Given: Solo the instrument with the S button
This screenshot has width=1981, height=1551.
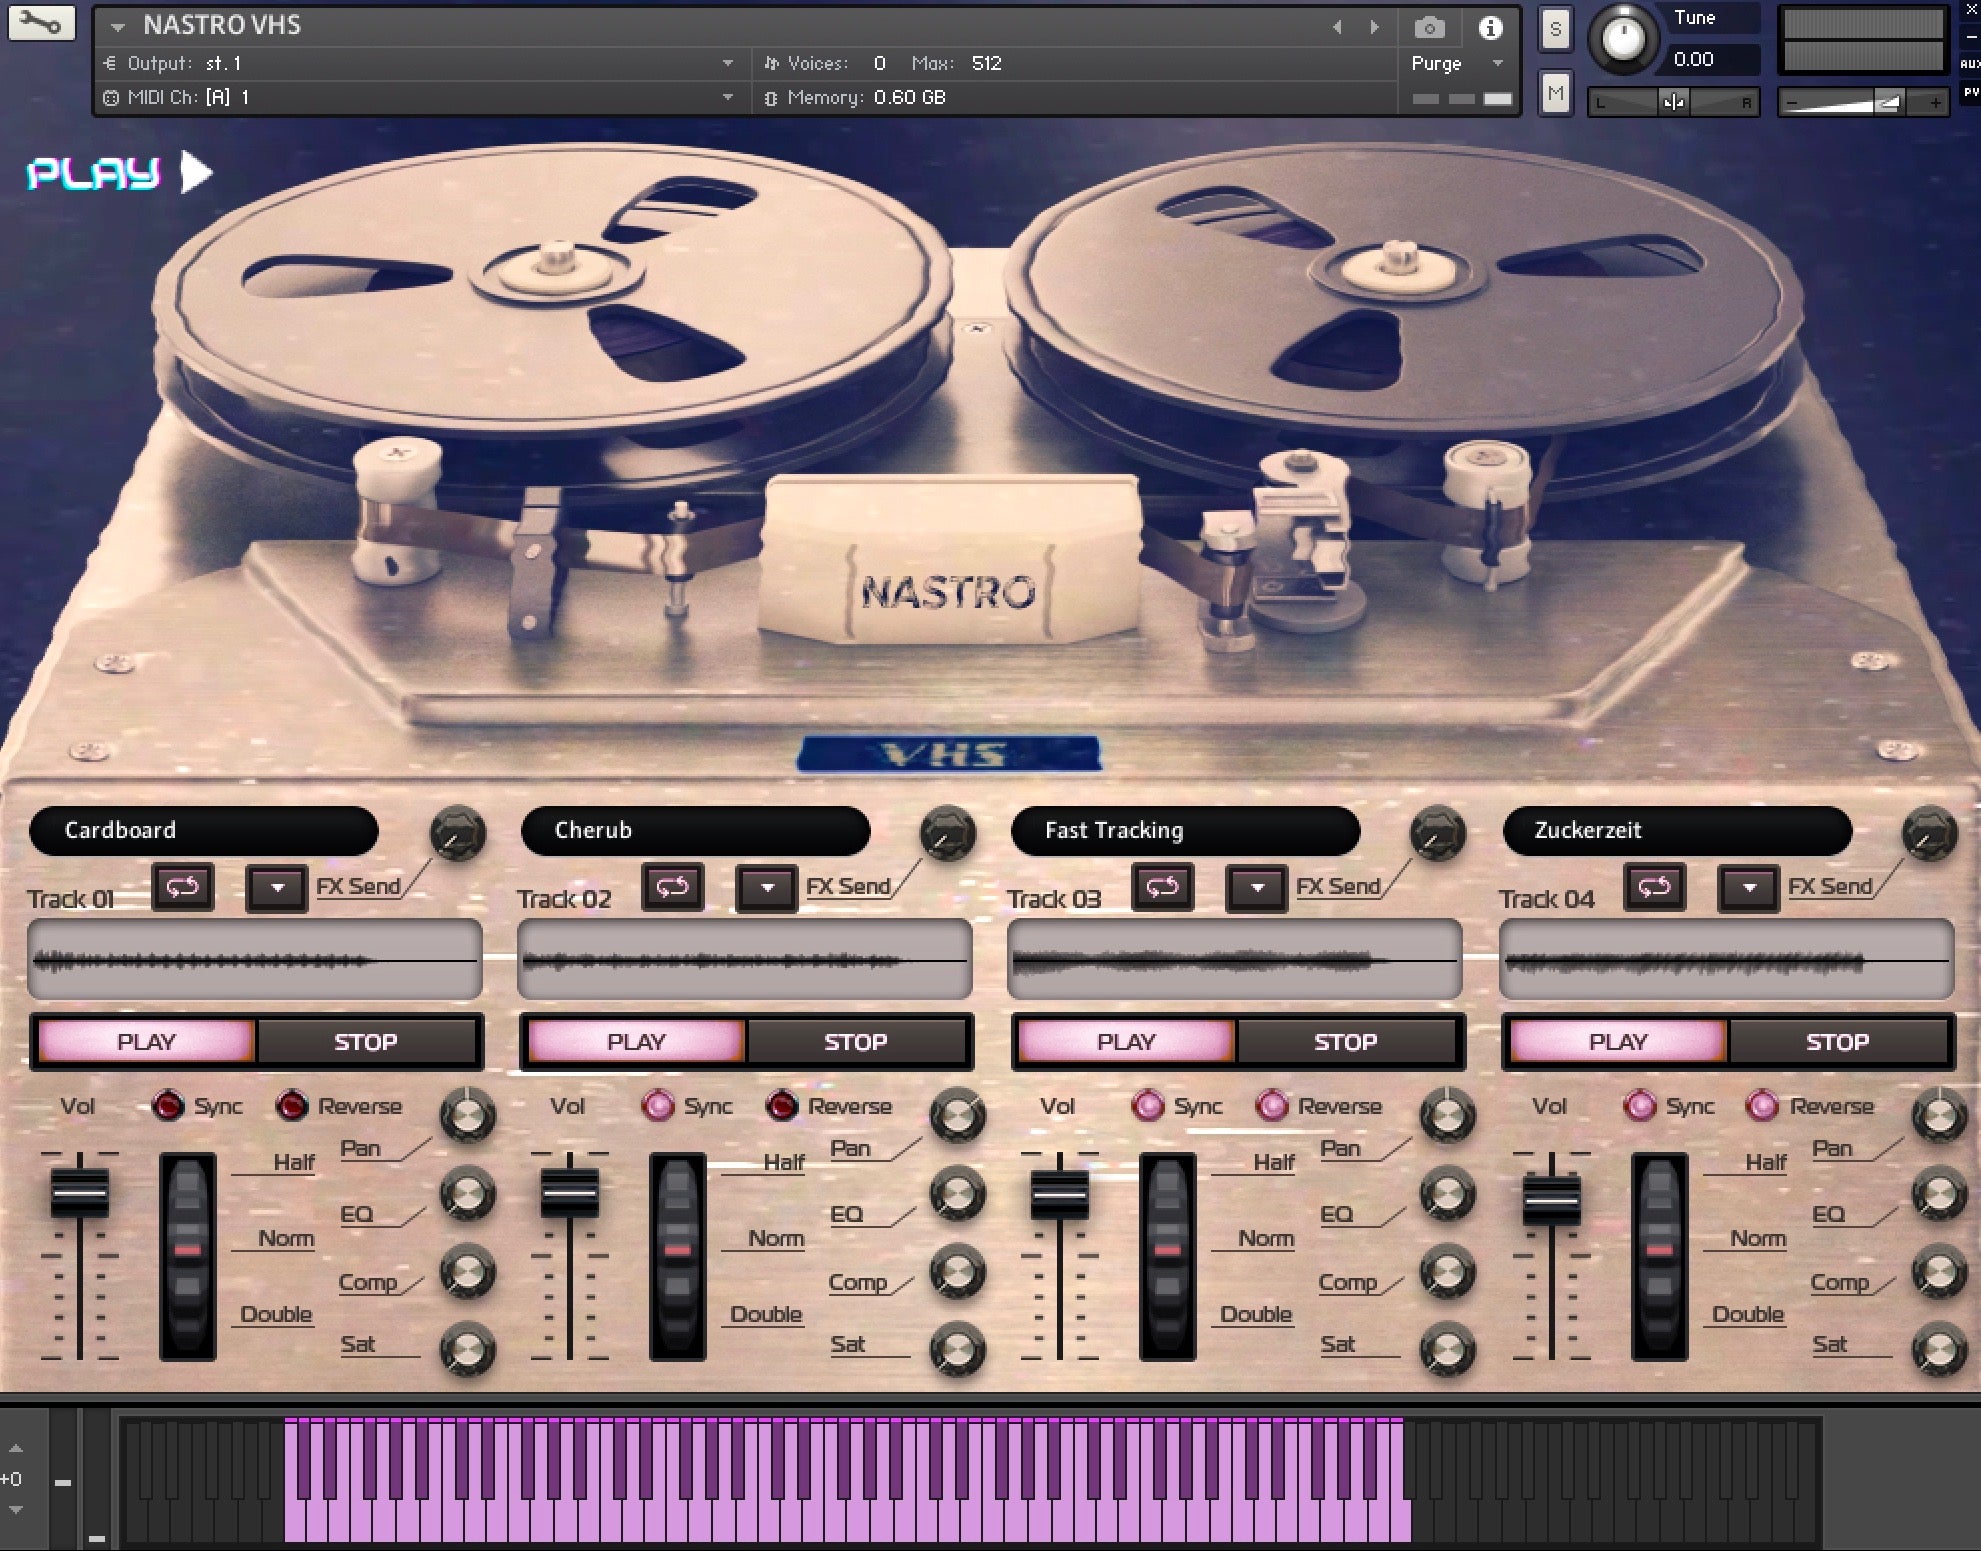Looking at the screenshot, I should (x=1555, y=29).
